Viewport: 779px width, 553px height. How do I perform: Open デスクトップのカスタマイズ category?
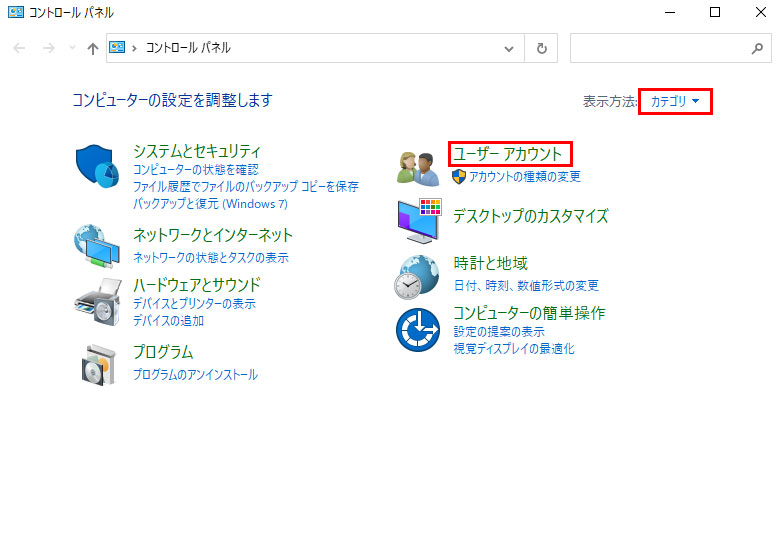(531, 216)
